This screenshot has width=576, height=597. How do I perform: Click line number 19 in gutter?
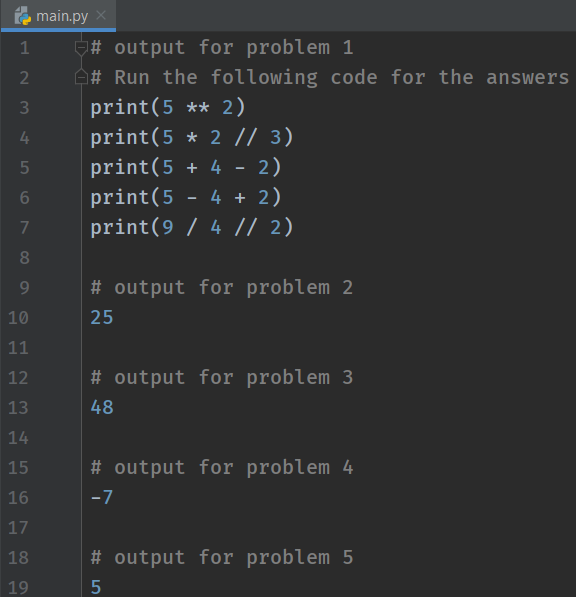tap(18, 587)
